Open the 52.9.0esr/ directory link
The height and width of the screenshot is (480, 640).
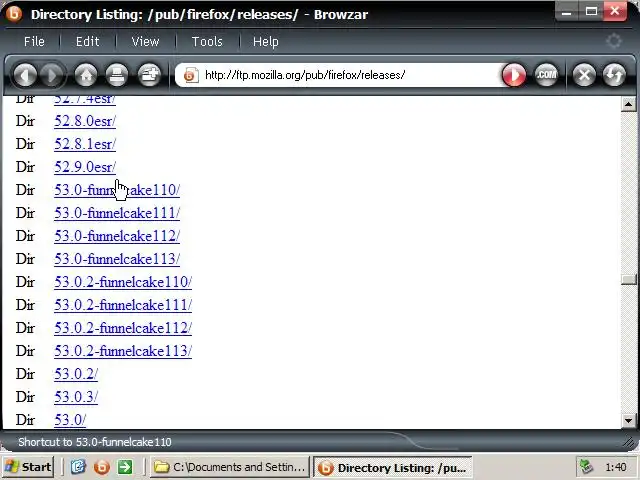(85, 167)
